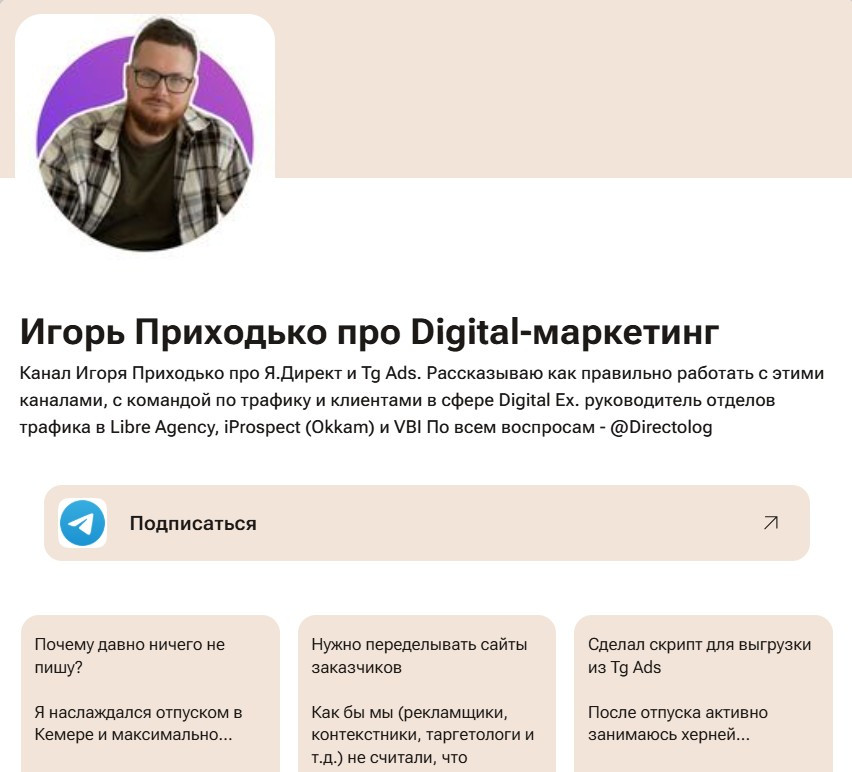Click the word Digital-маркетинг in the title
The image size is (852, 772).
point(565,331)
